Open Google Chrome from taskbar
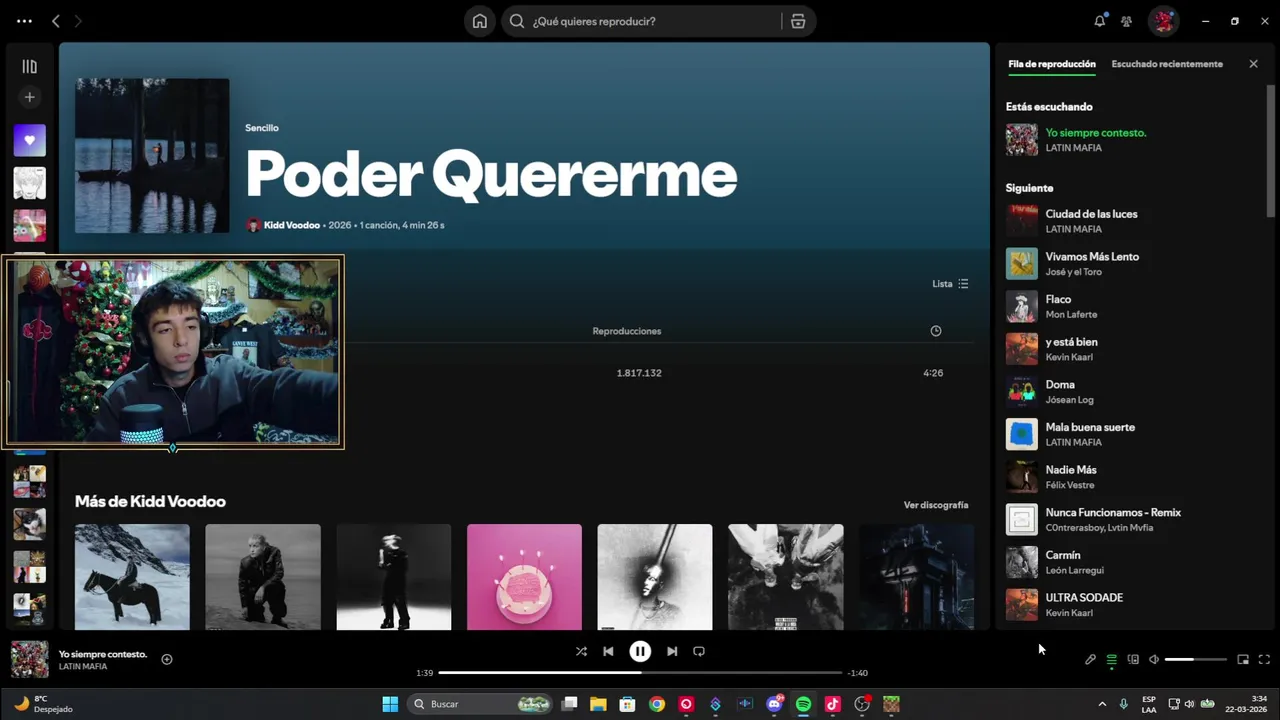Viewport: 1280px width, 720px height. pyautogui.click(x=656, y=704)
